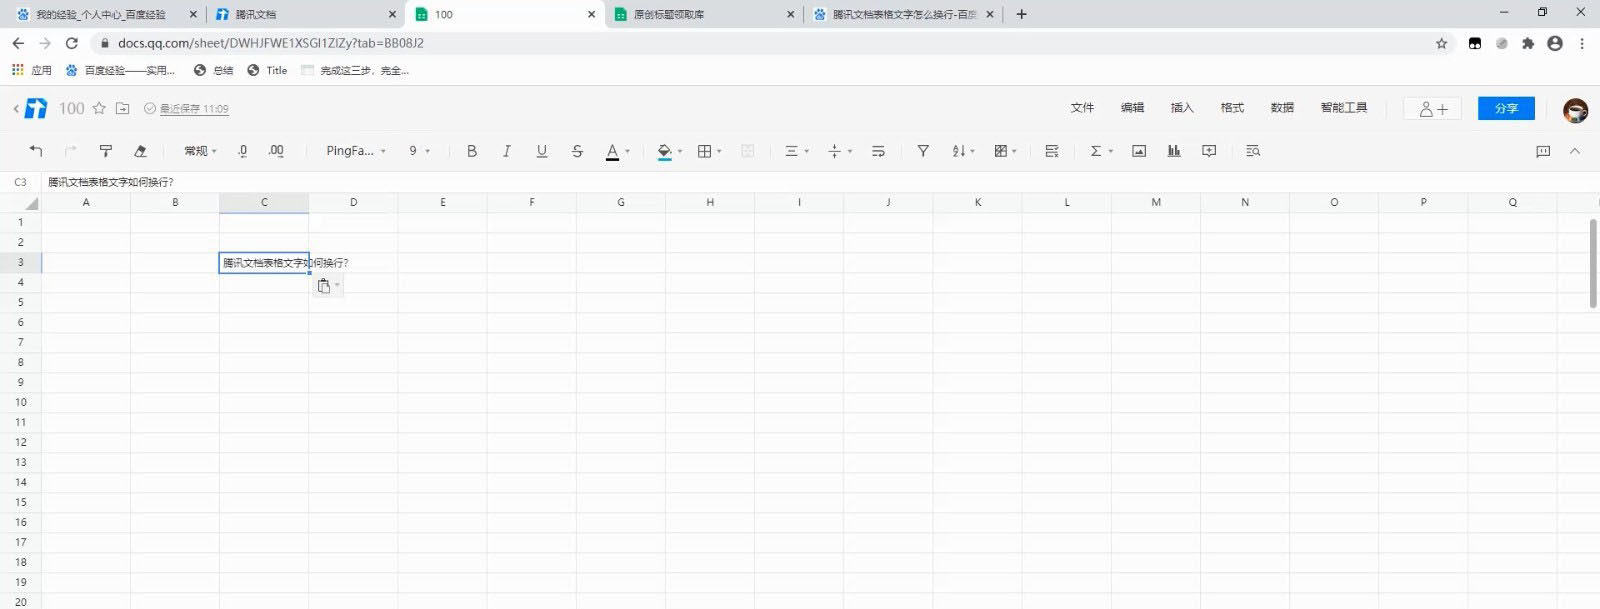Click the cell borders icon
Viewport: 1600px width, 609px height.
tap(704, 151)
